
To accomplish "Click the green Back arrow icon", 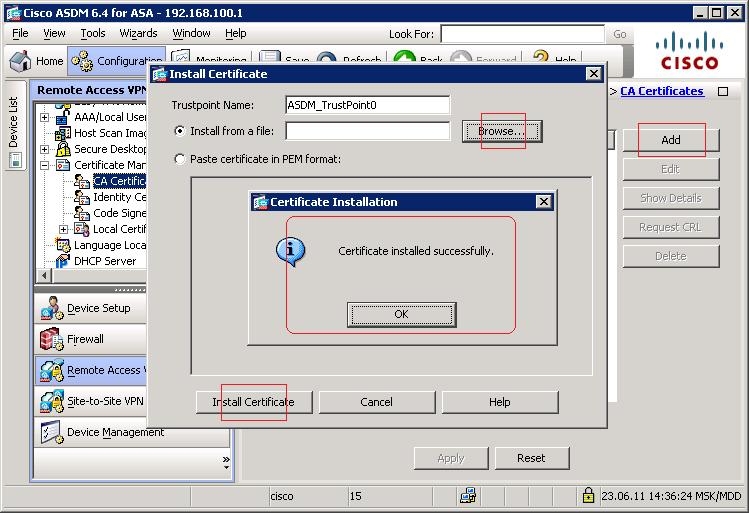I will 404,57.
